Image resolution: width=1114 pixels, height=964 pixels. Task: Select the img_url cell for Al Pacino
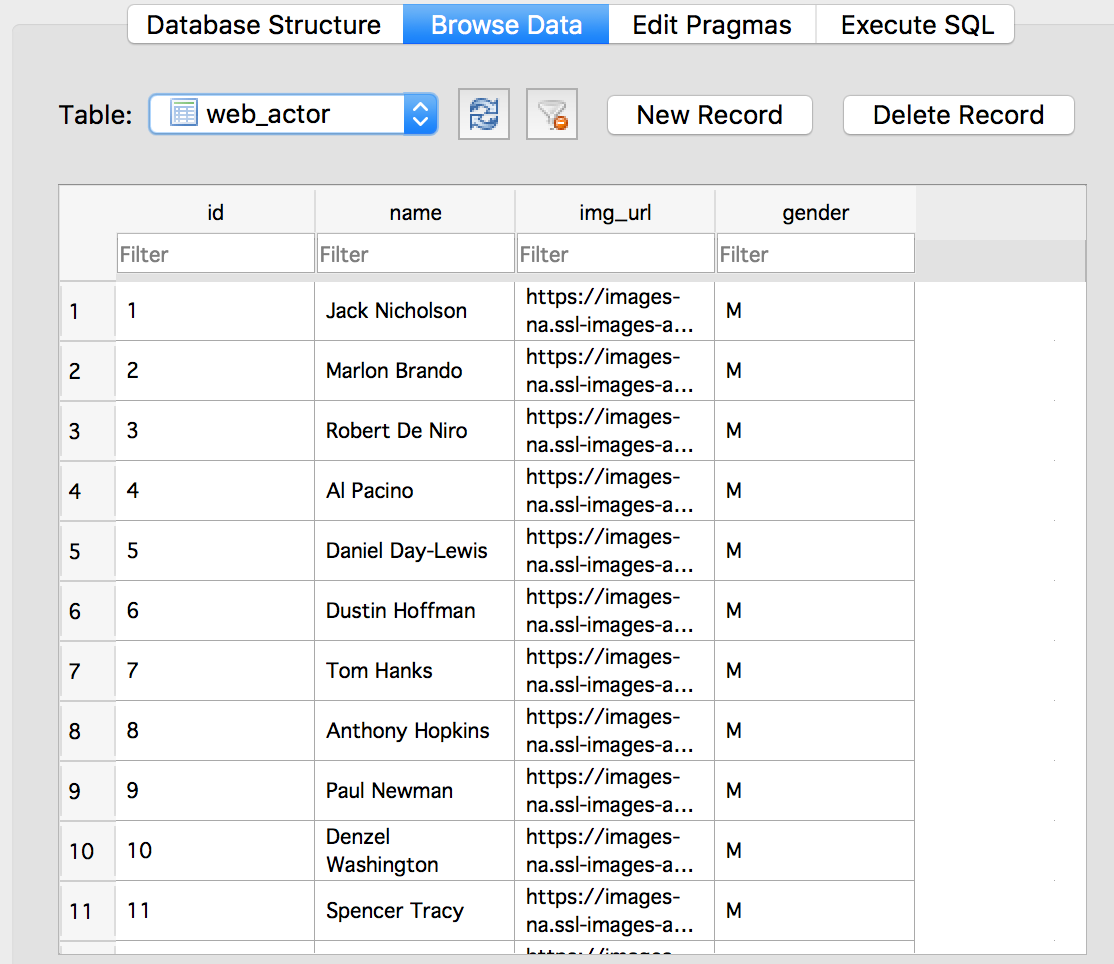click(615, 491)
